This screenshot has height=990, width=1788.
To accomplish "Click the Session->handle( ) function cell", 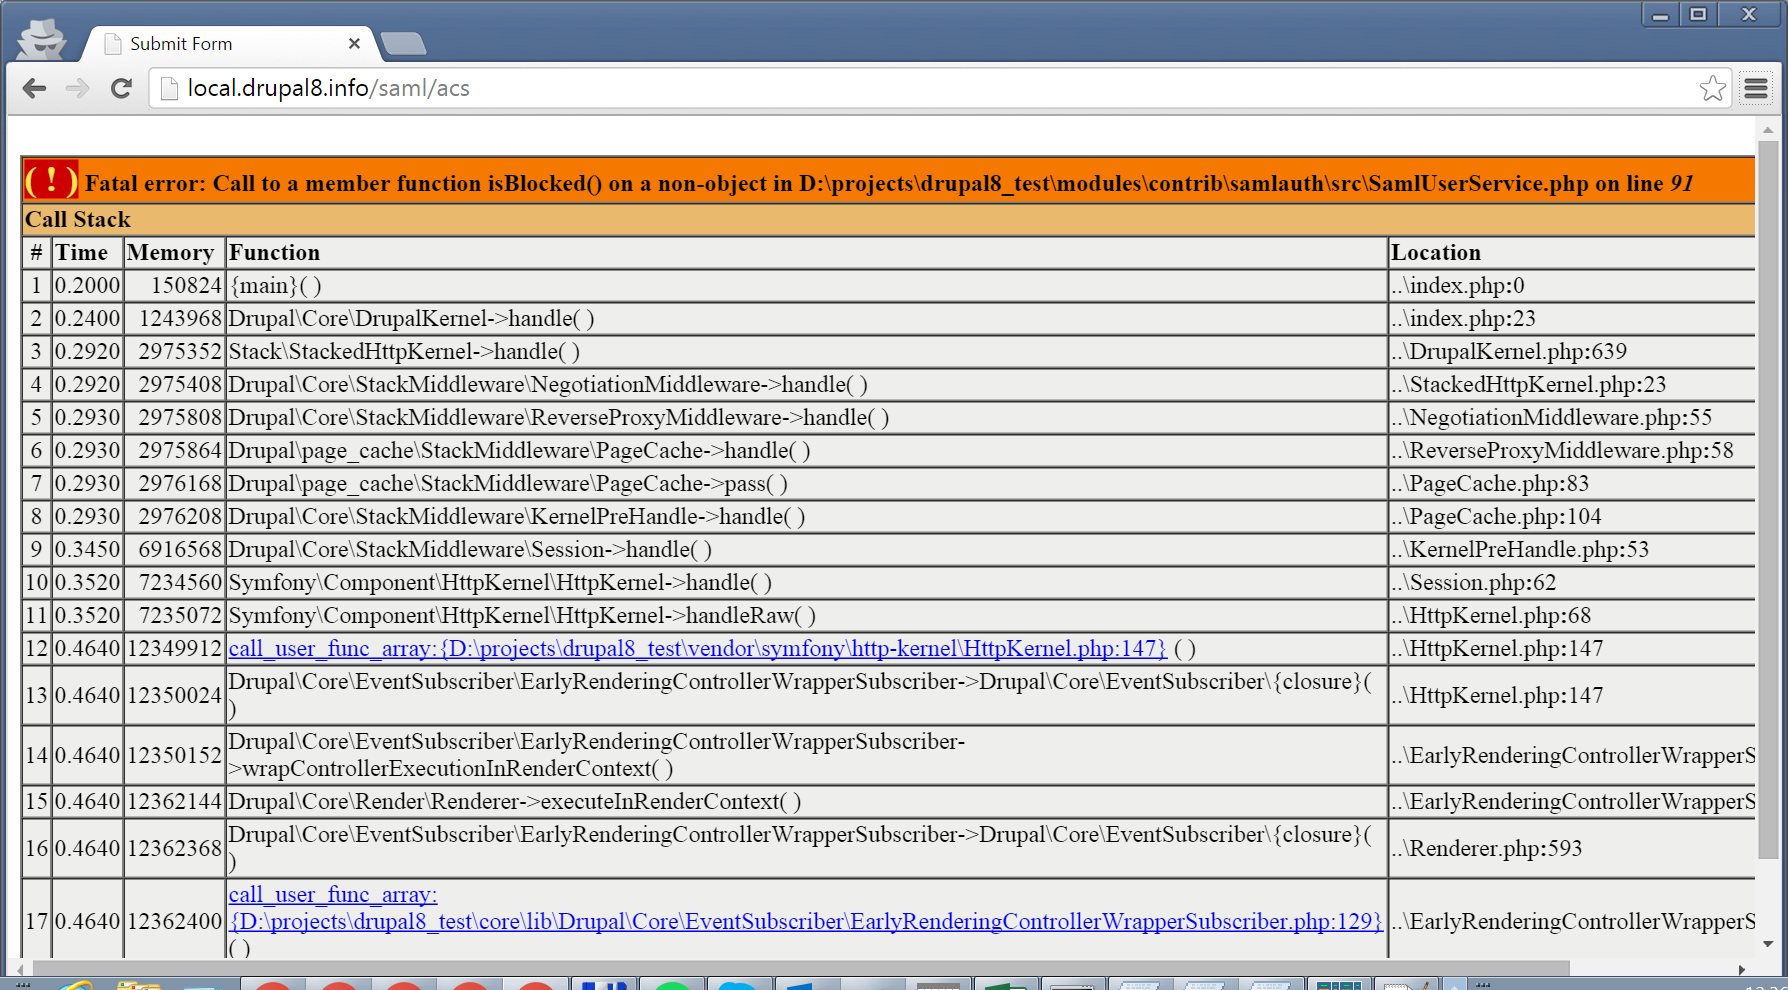I will pyautogui.click(x=806, y=549).
